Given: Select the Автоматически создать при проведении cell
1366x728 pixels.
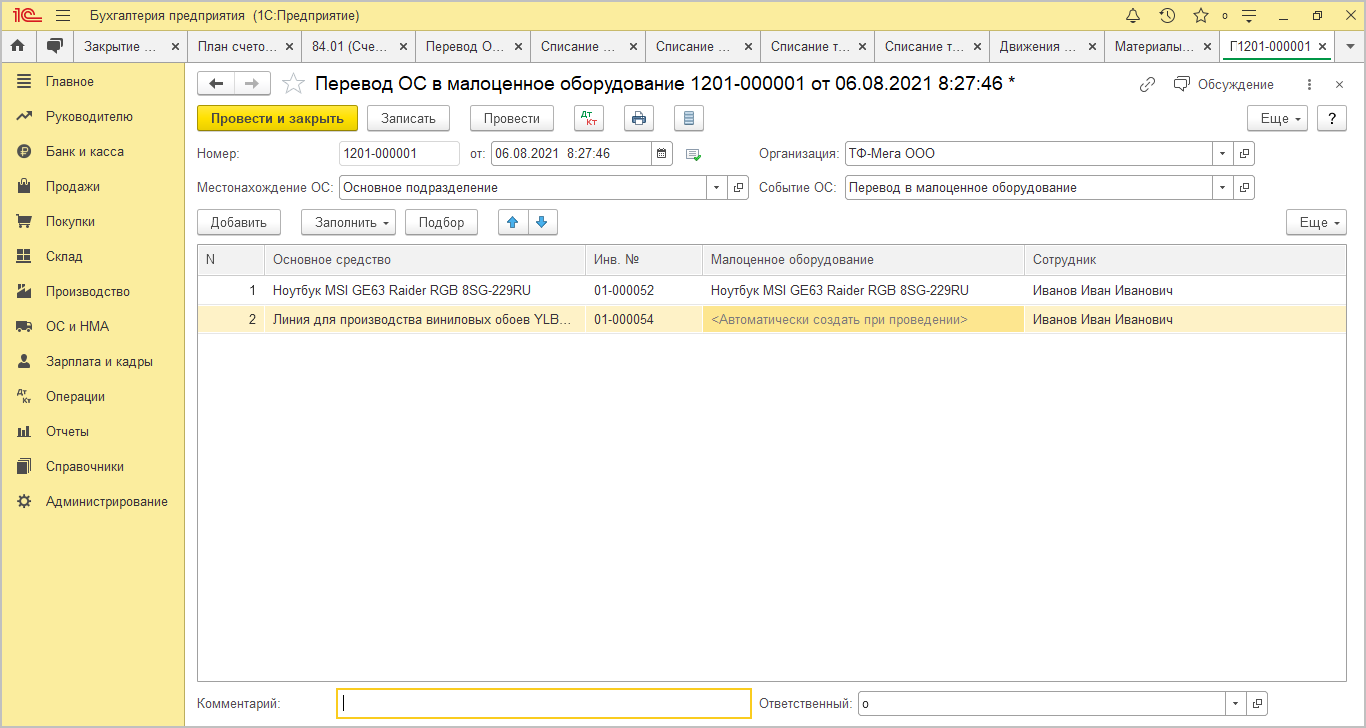Looking at the screenshot, I should (863, 320).
